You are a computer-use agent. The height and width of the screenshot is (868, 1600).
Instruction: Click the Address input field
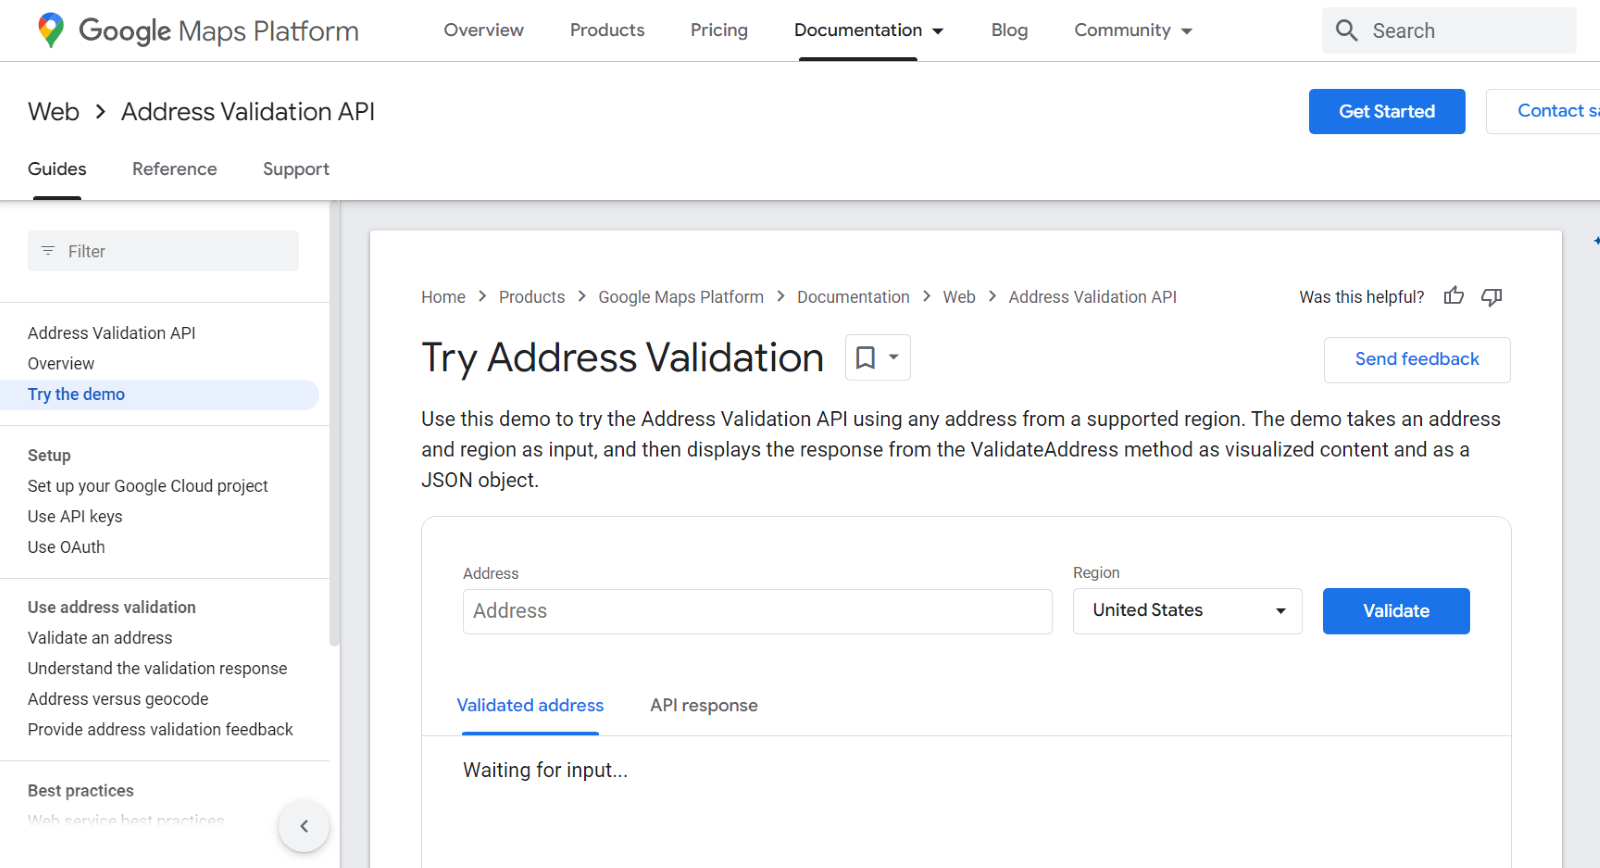(757, 611)
